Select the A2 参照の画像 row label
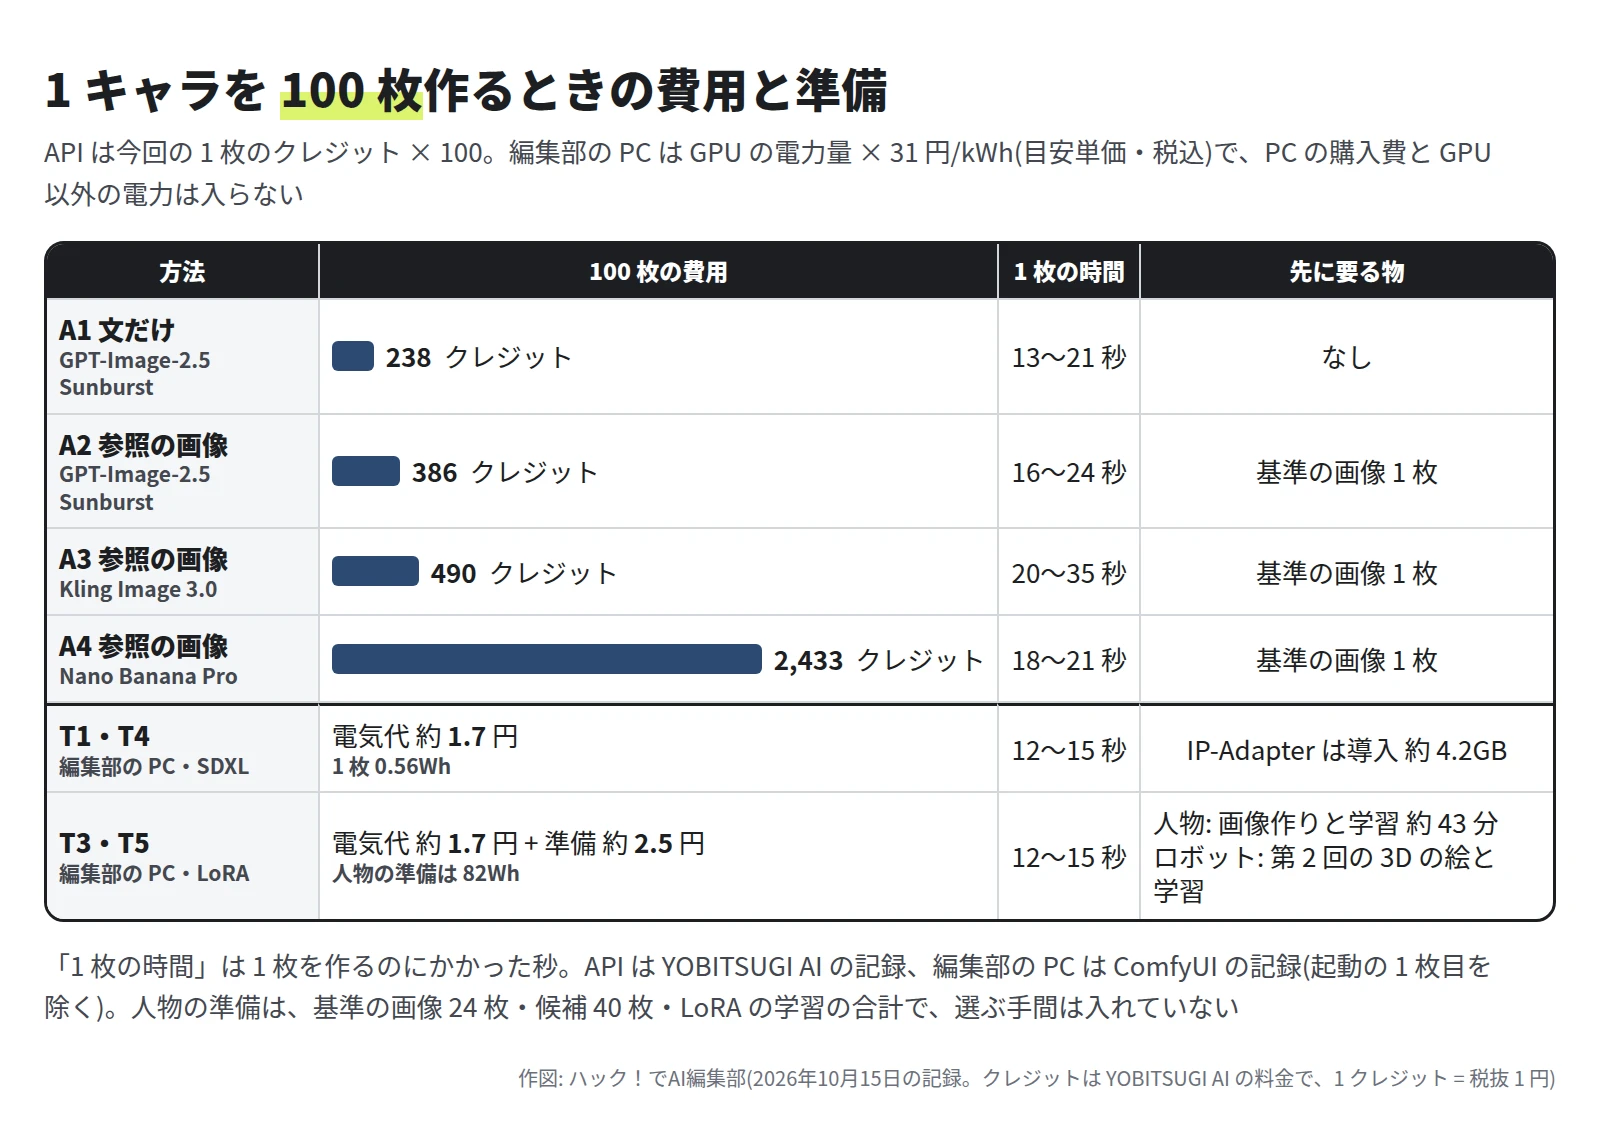 tap(182, 472)
